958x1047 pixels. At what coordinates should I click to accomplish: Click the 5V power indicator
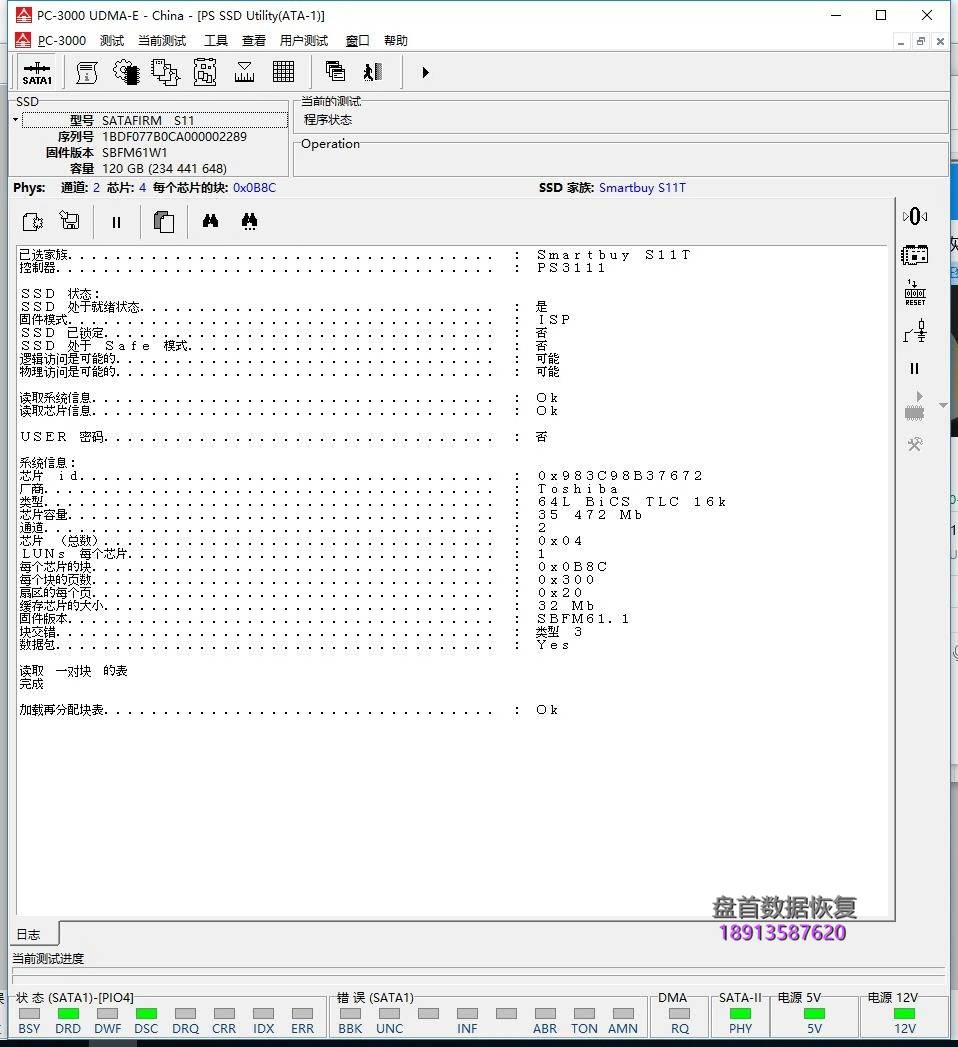814,1014
